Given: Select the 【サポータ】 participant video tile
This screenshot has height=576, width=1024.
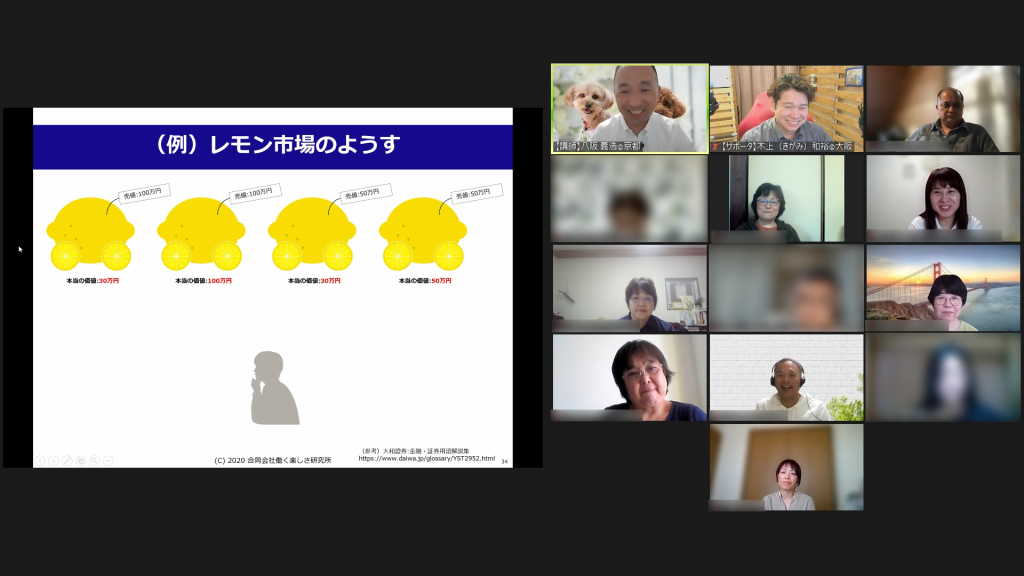Looking at the screenshot, I should (x=786, y=108).
